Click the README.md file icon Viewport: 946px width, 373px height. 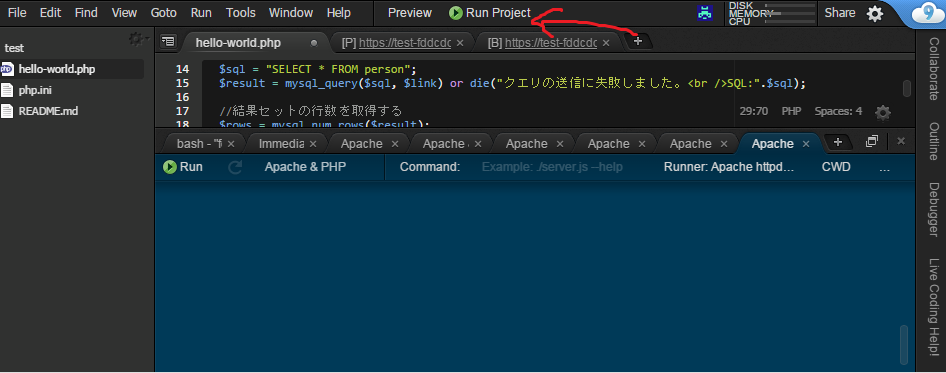tap(7, 111)
